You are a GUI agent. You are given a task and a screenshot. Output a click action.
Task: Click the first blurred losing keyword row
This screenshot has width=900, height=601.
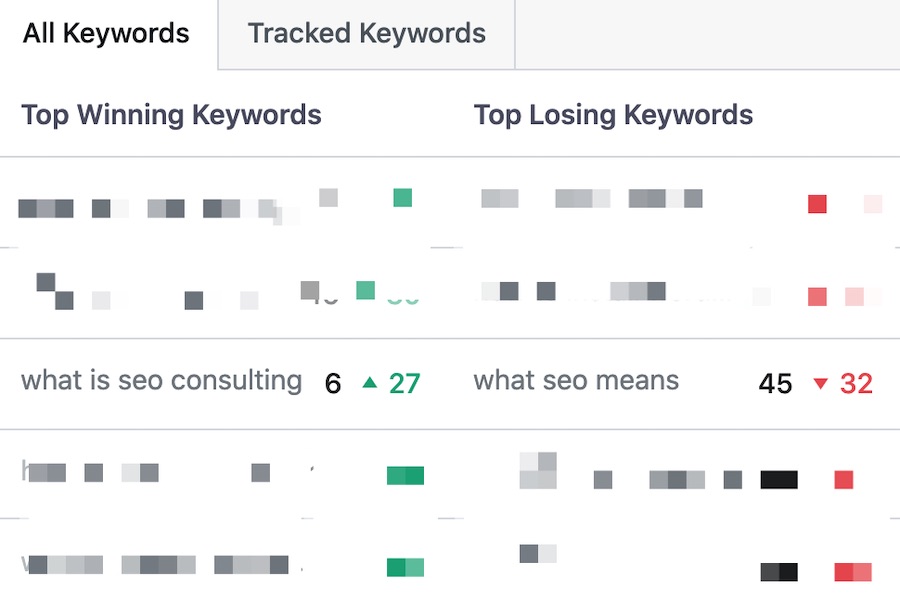(x=681, y=202)
